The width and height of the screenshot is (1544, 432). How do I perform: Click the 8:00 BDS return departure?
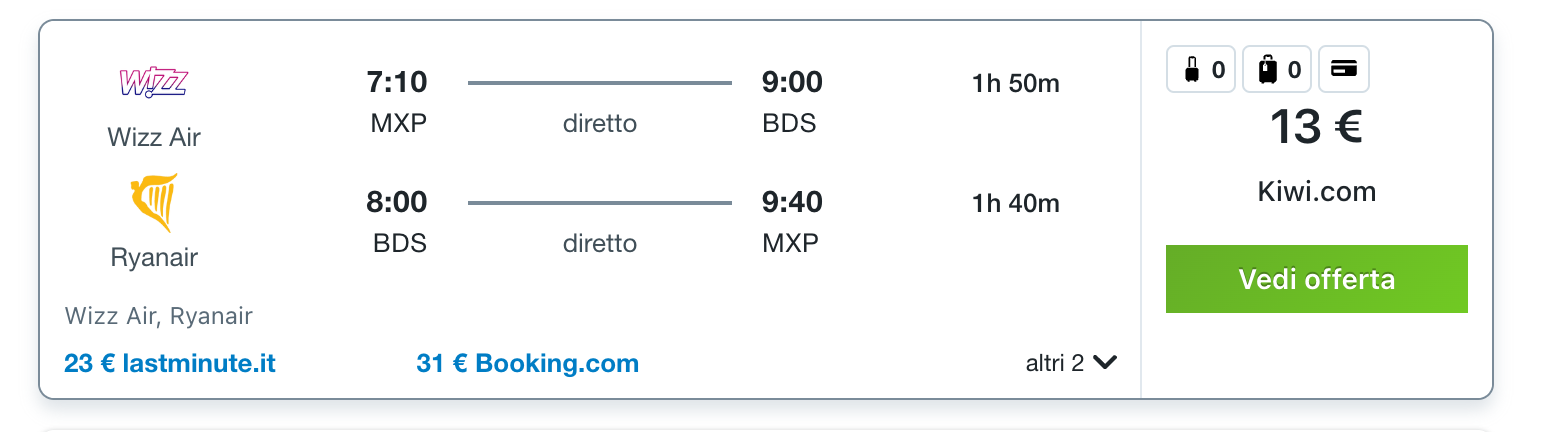[x=398, y=222]
